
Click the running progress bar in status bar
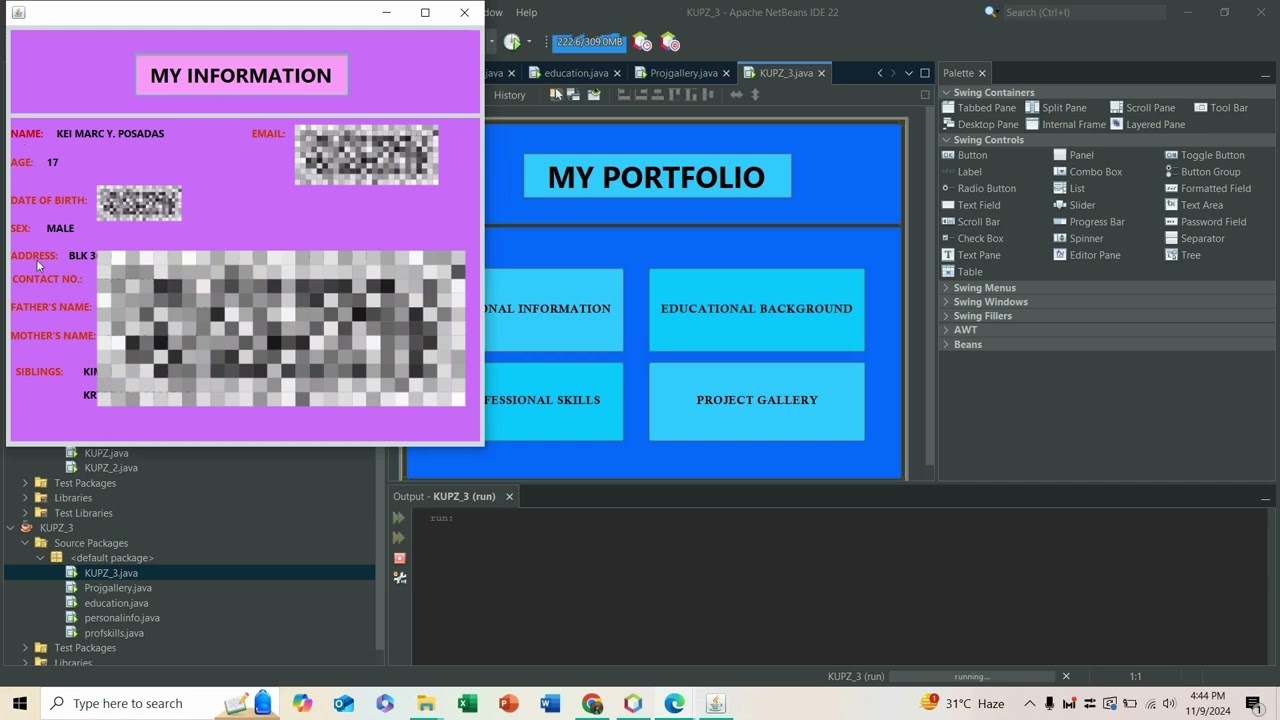(x=972, y=677)
